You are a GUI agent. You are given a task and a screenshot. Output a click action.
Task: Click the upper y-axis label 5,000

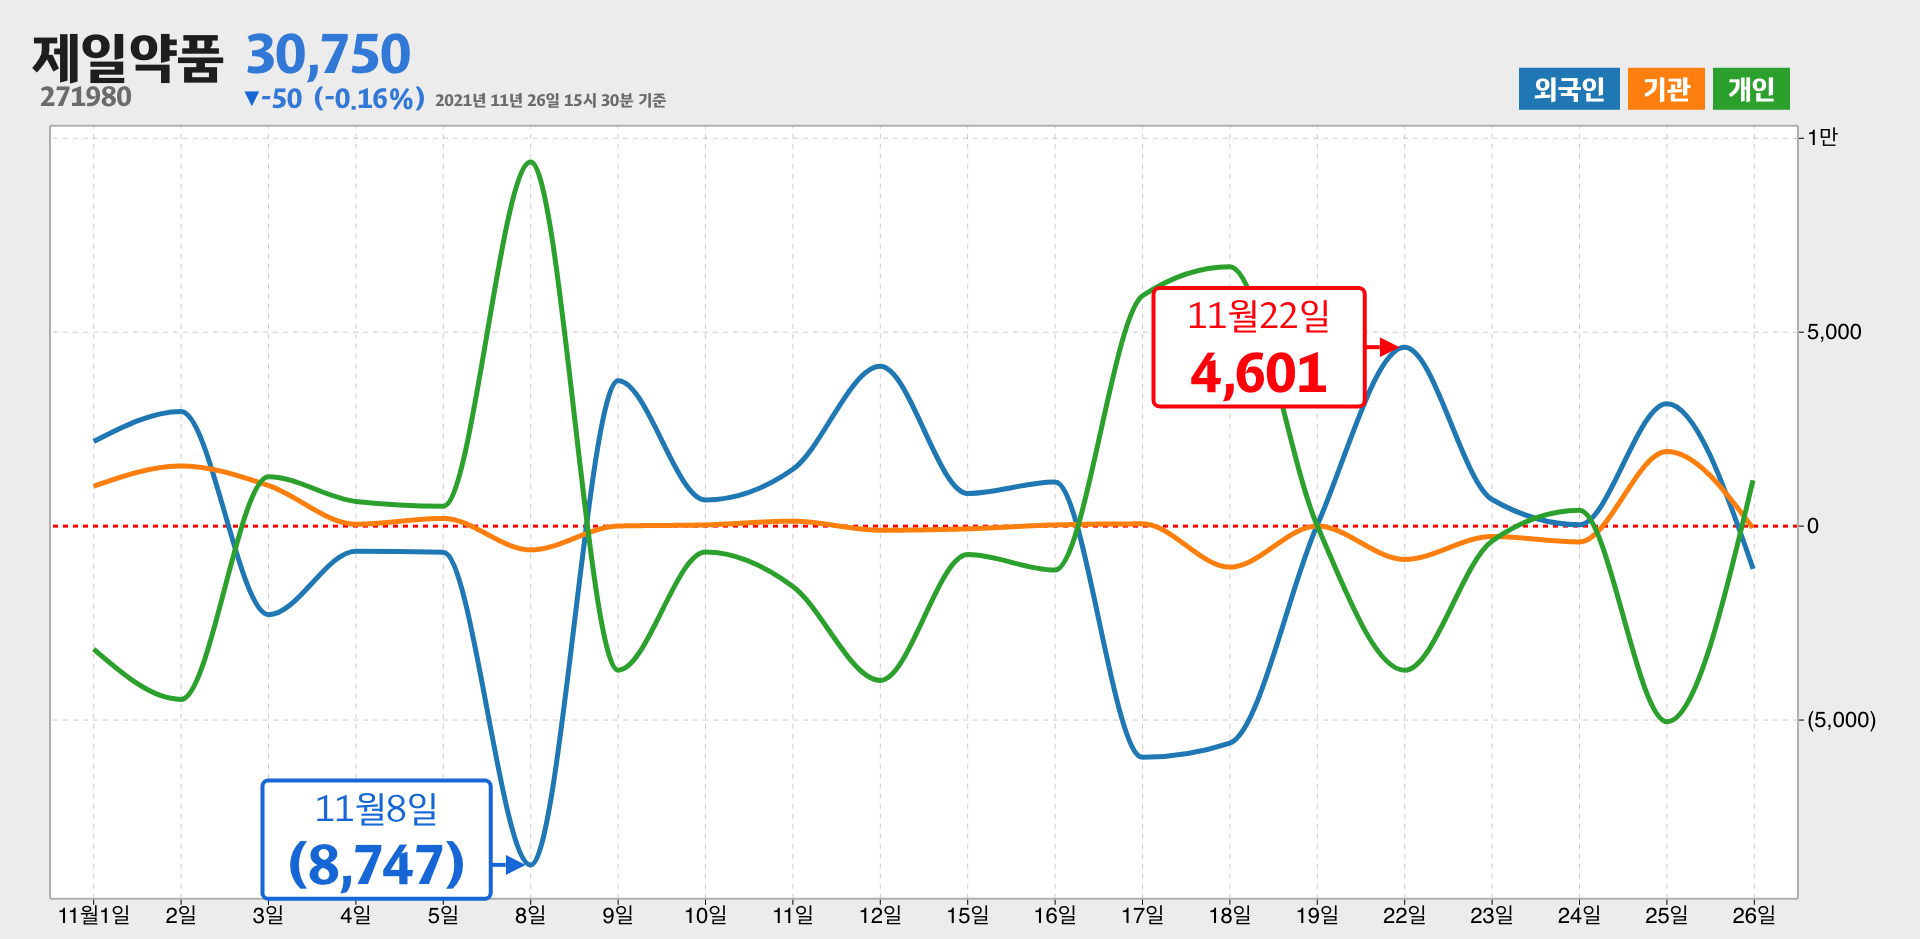coord(1834,332)
